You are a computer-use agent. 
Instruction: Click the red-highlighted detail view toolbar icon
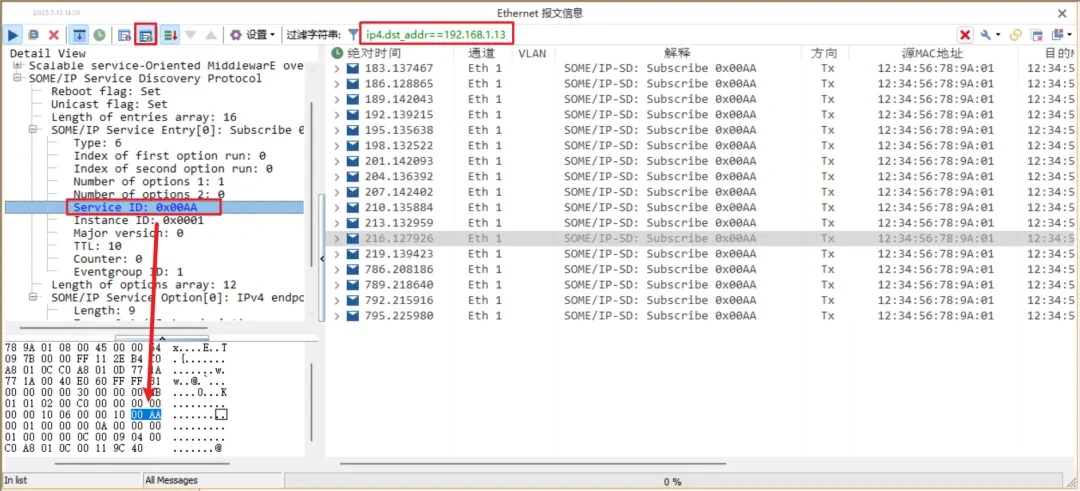pos(146,35)
